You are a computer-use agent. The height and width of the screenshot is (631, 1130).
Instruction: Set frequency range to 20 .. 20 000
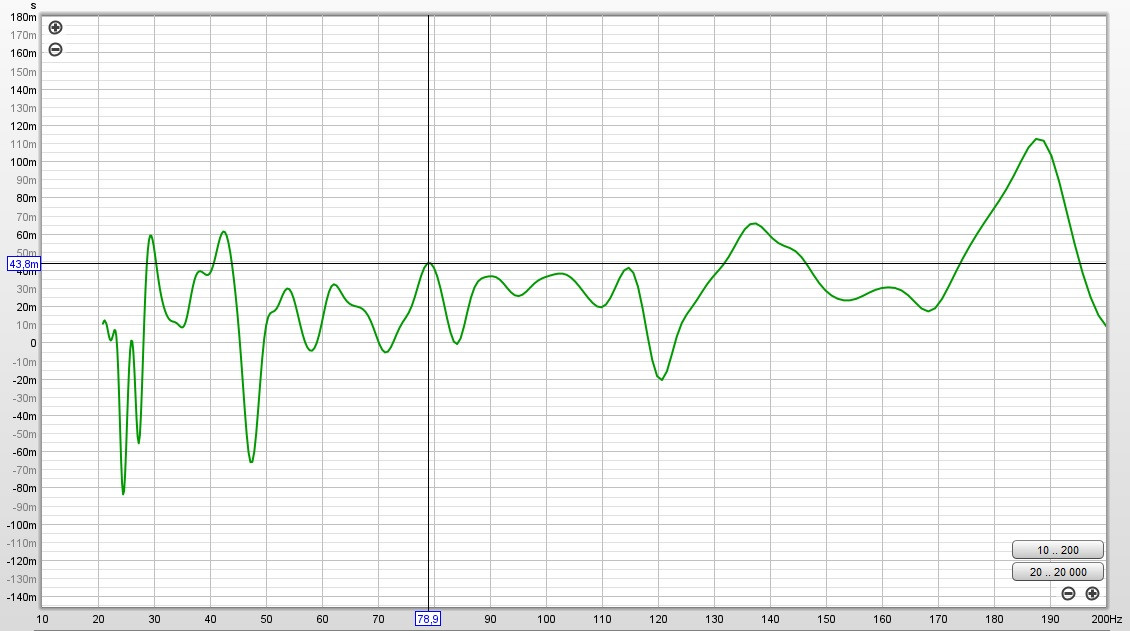(1057, 573)
